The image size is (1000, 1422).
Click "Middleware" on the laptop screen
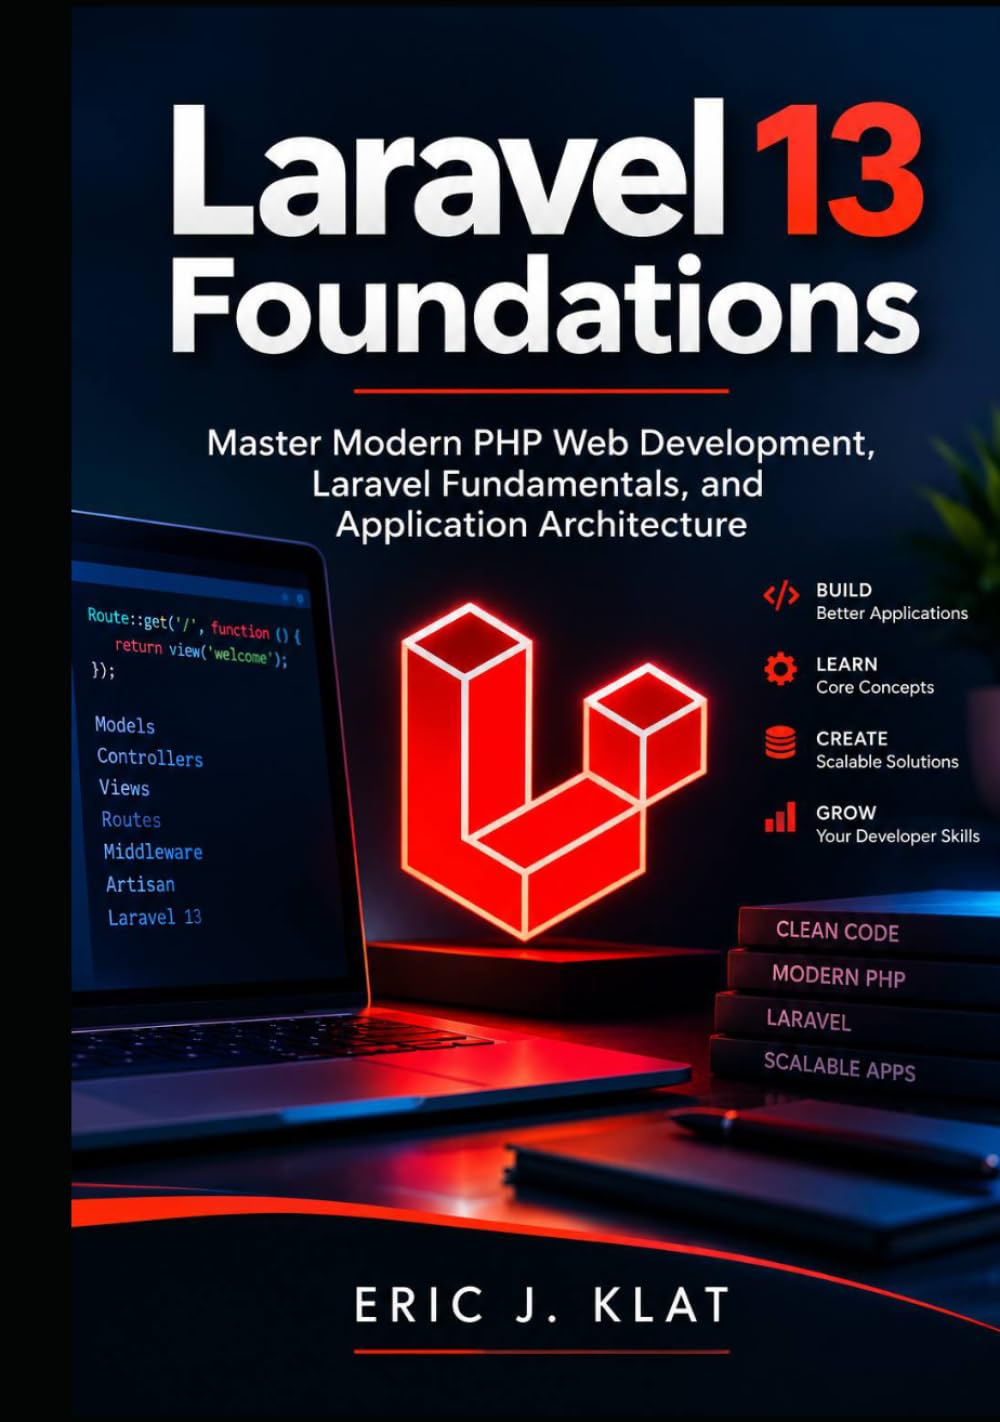click(153, 852)
